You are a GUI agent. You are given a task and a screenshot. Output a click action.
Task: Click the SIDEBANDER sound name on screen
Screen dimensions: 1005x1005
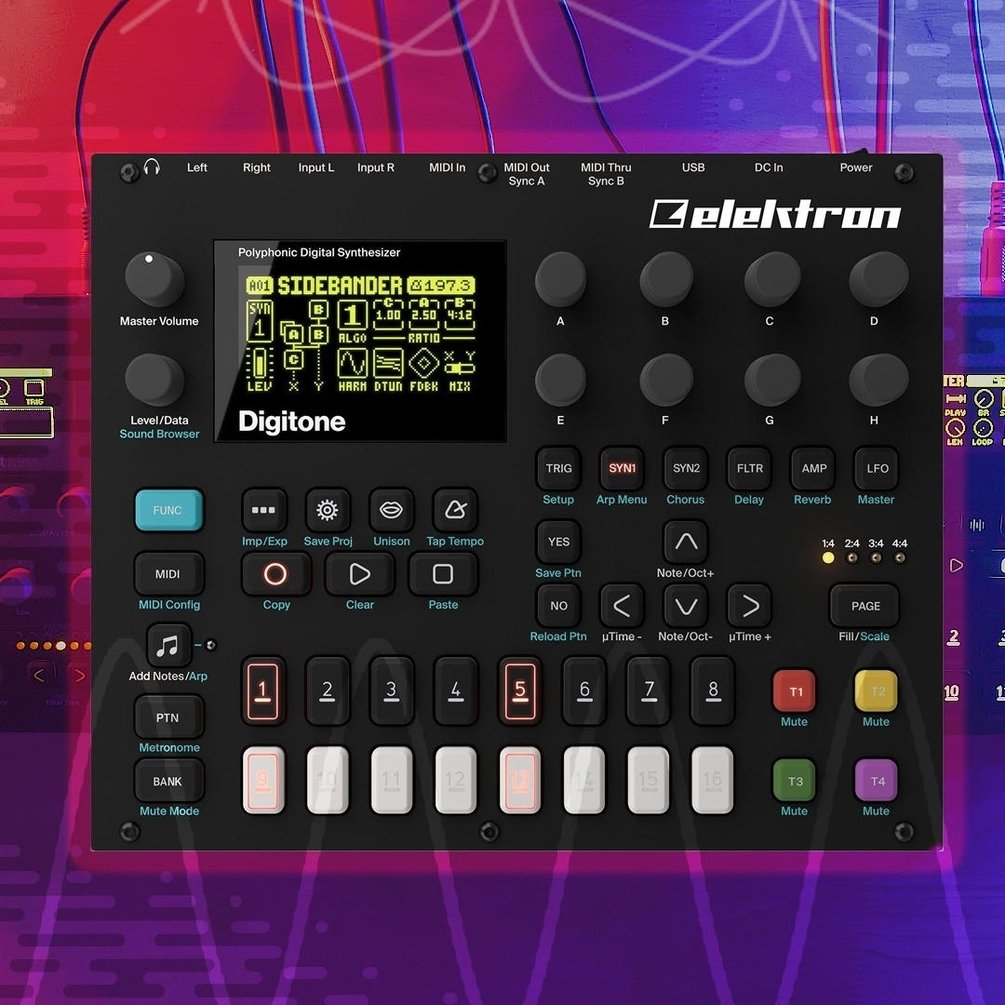point(340,286)
